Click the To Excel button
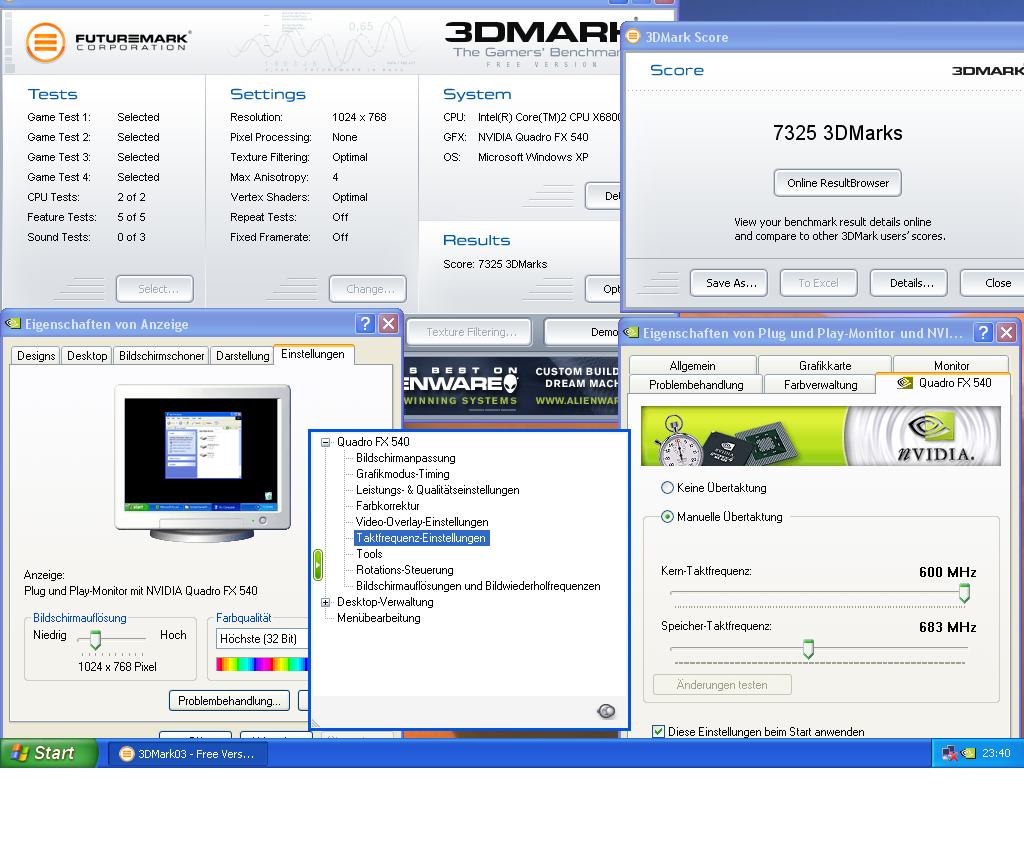 (x=818, y=283)
